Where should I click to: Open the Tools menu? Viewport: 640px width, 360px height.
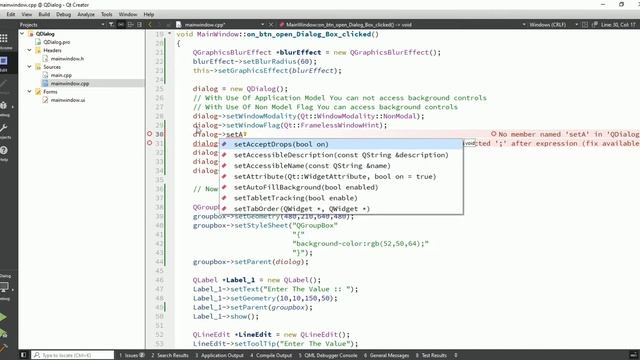(x=107, y=14)
